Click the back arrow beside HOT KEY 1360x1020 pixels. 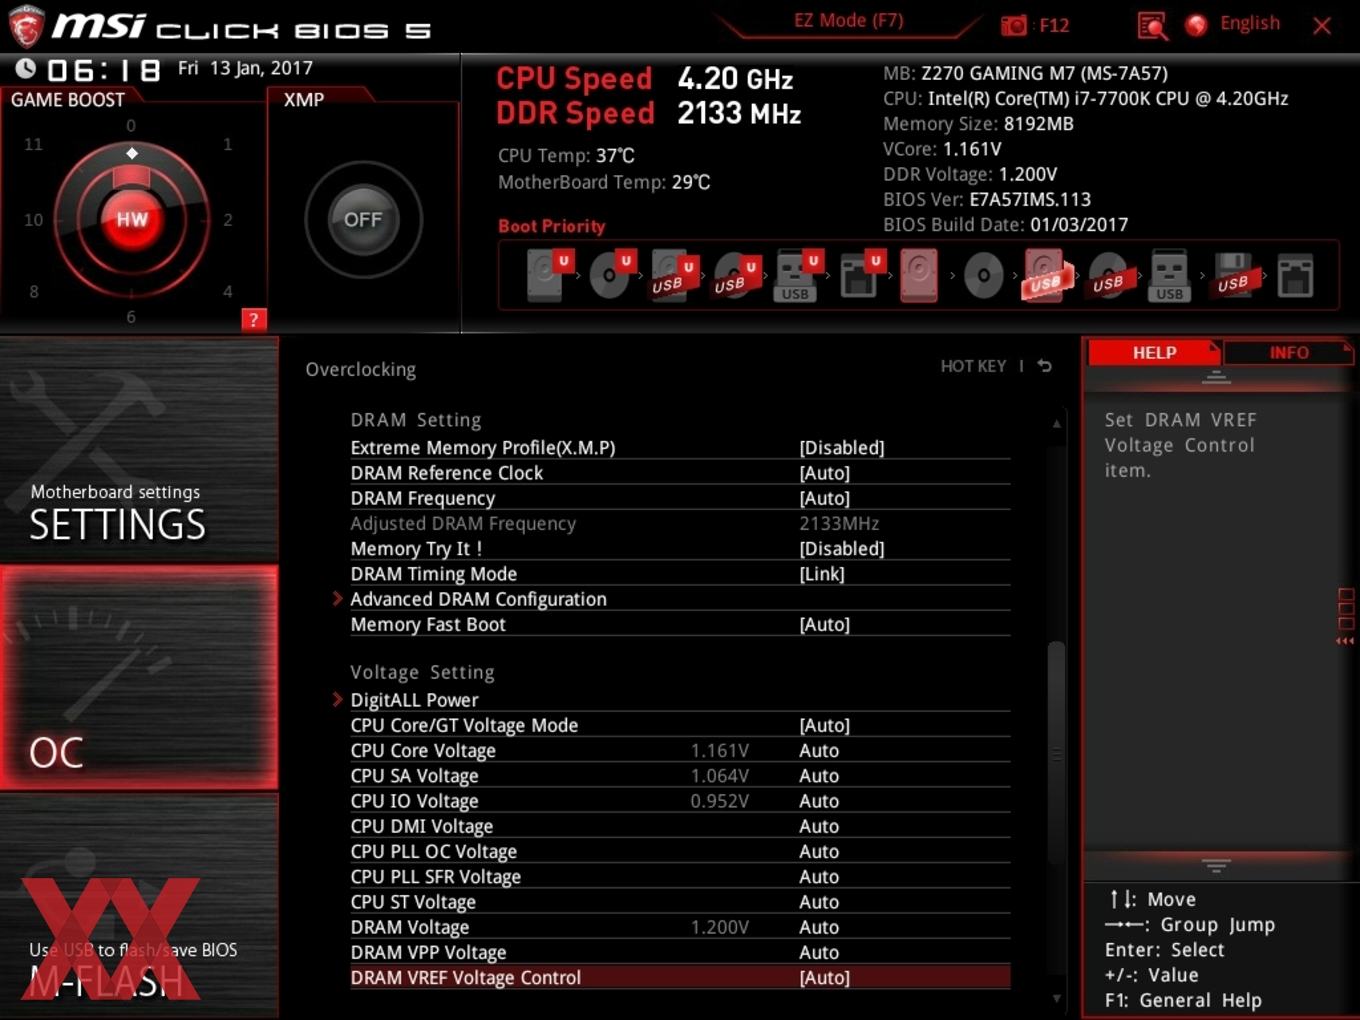coord(1044,366)
